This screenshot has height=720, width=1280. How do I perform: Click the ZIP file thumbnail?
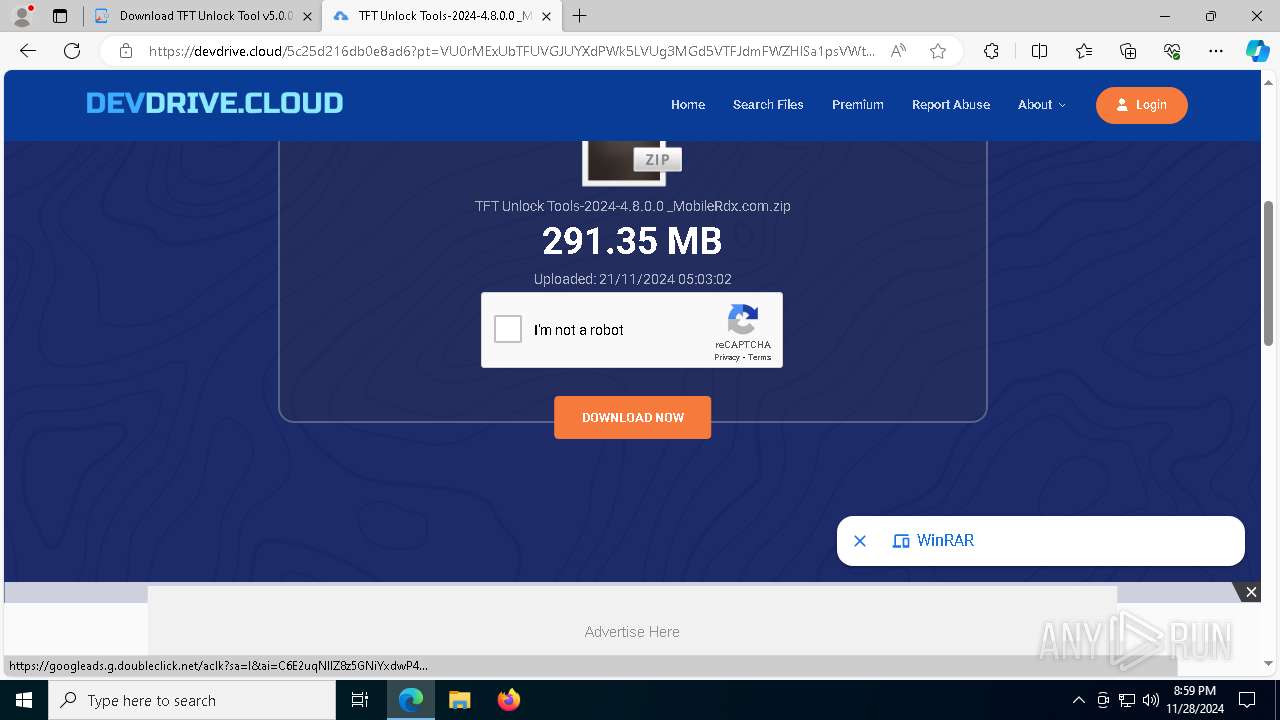click(632, 162)
